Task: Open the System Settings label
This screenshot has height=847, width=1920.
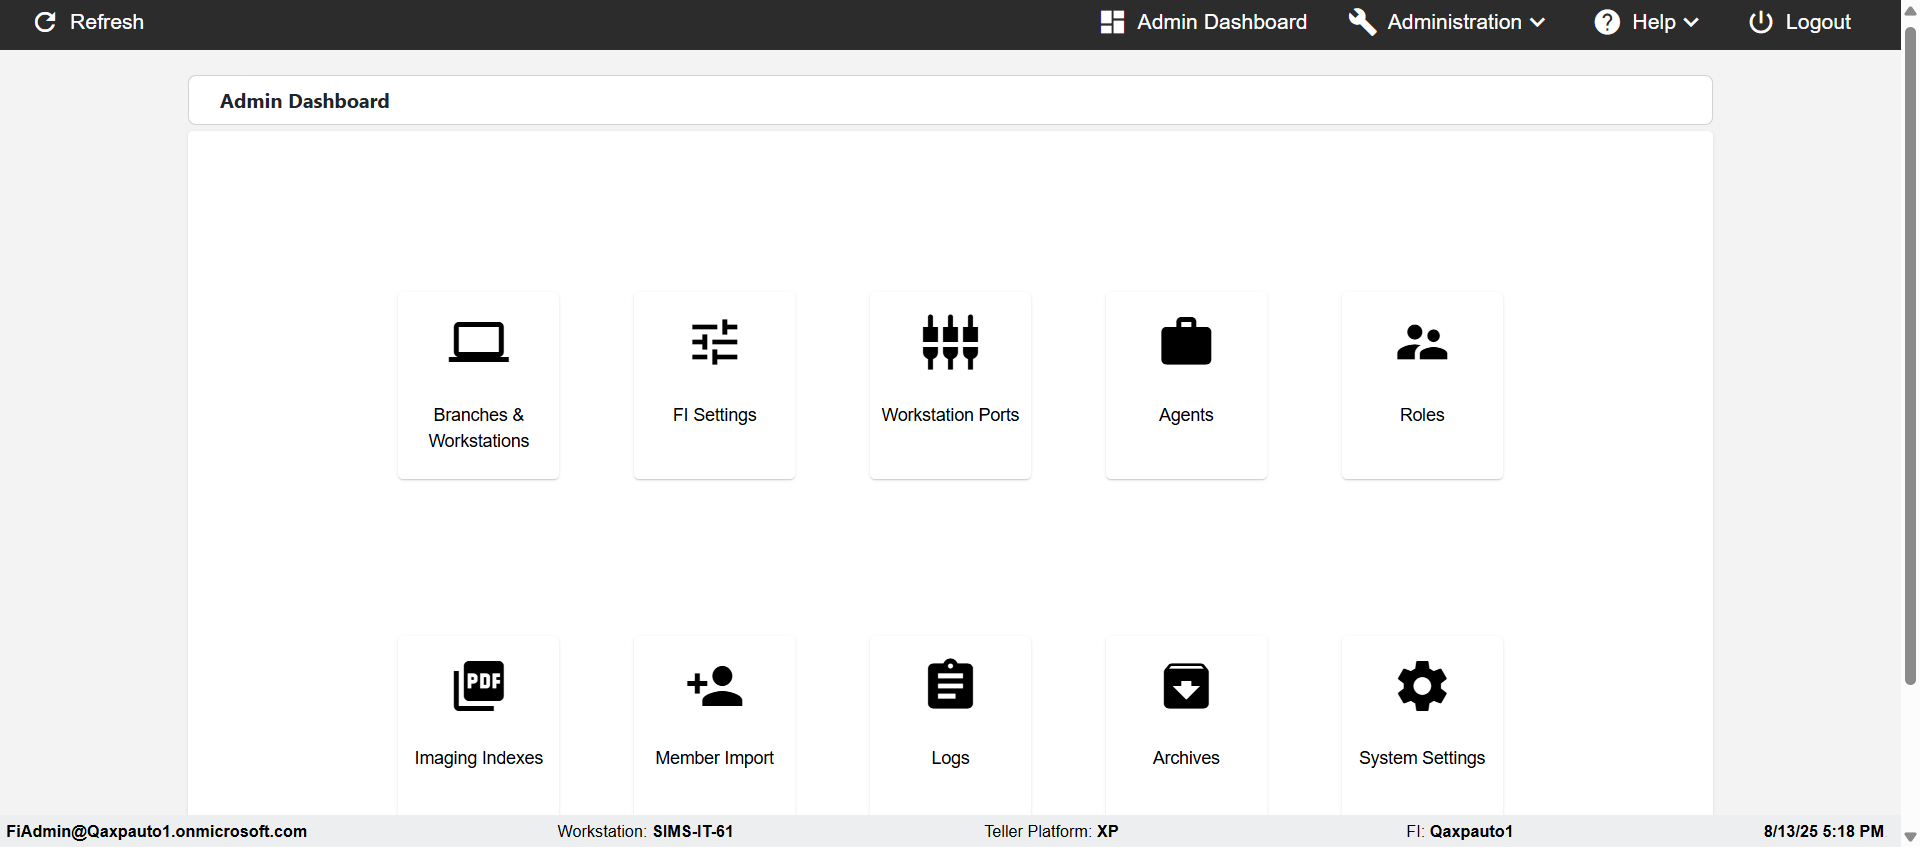Action: coord(1422,758)
